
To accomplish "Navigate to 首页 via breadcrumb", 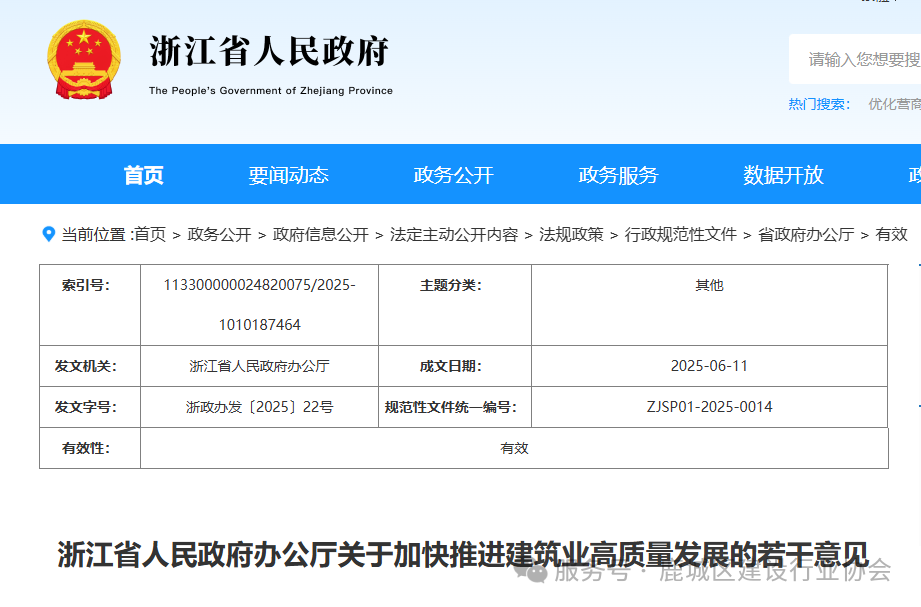I will (151, 234).
